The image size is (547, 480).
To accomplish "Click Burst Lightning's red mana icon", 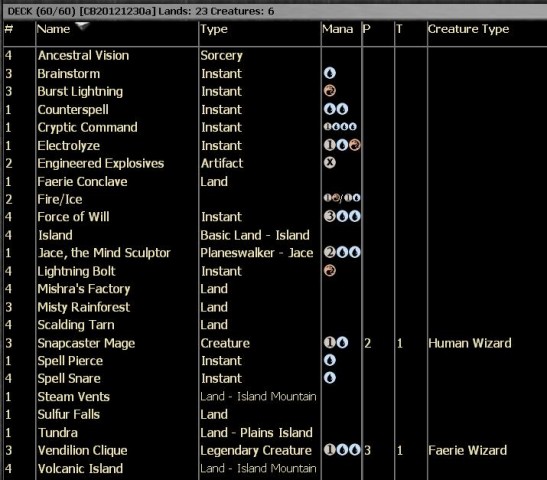I will [330, 91].
